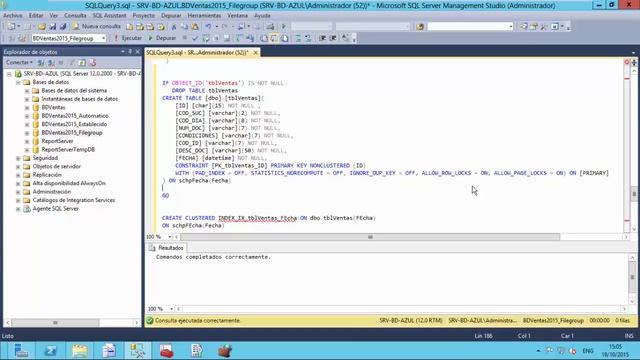Switch to the Resultados tab
Screen dimensions: 640x360
(167, 248)
